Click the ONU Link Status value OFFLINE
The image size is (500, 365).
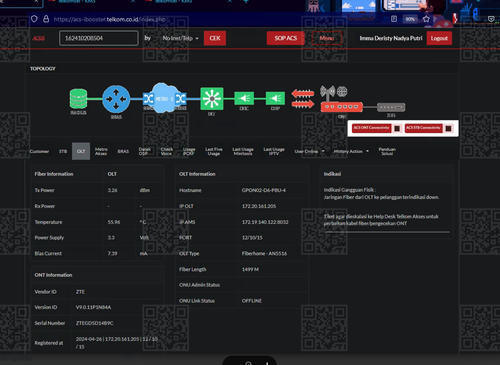click(x=252, y=301)
